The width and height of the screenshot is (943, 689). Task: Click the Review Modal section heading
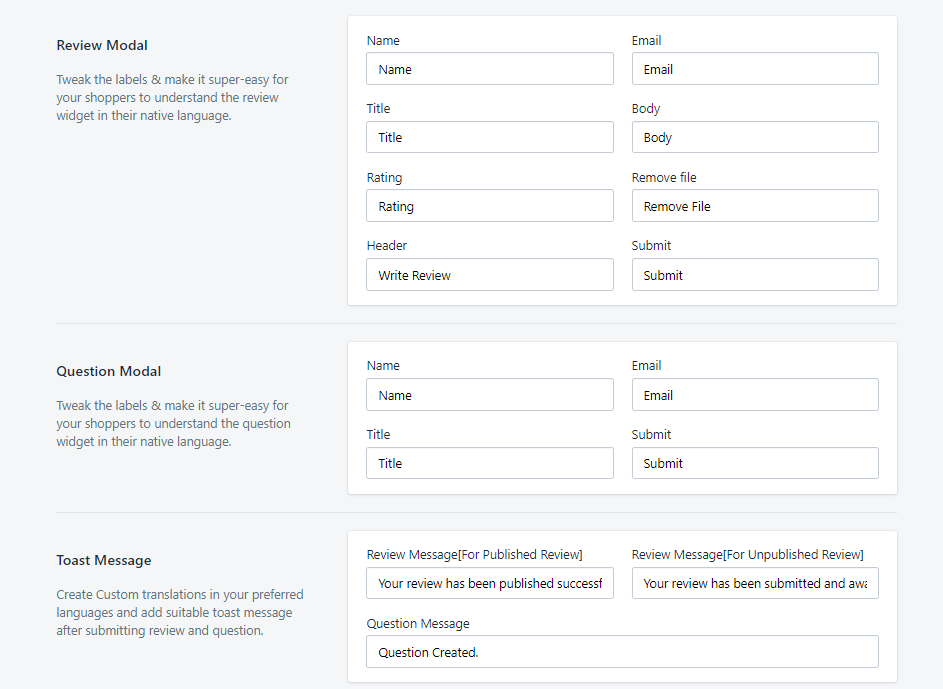[102, 45]
